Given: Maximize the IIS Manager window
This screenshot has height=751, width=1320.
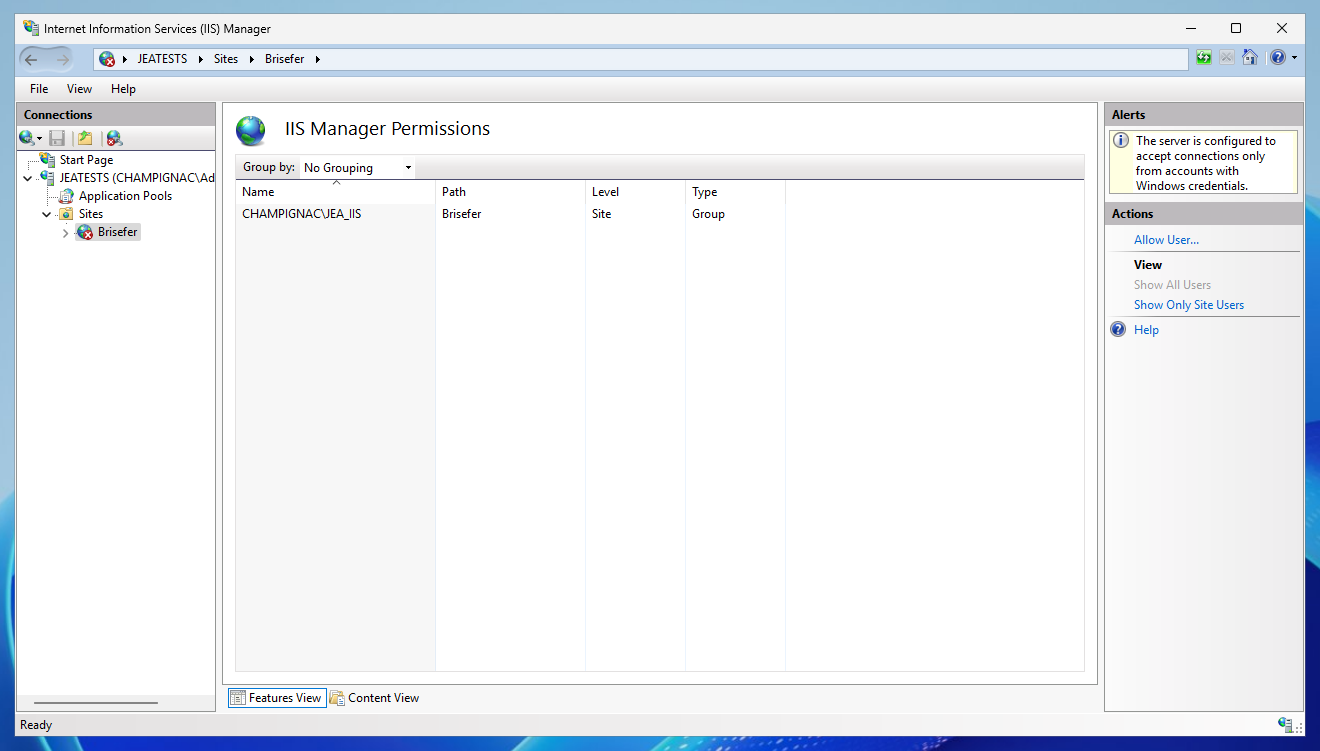Looking at the screenshot, I should tap(1236, 28).
